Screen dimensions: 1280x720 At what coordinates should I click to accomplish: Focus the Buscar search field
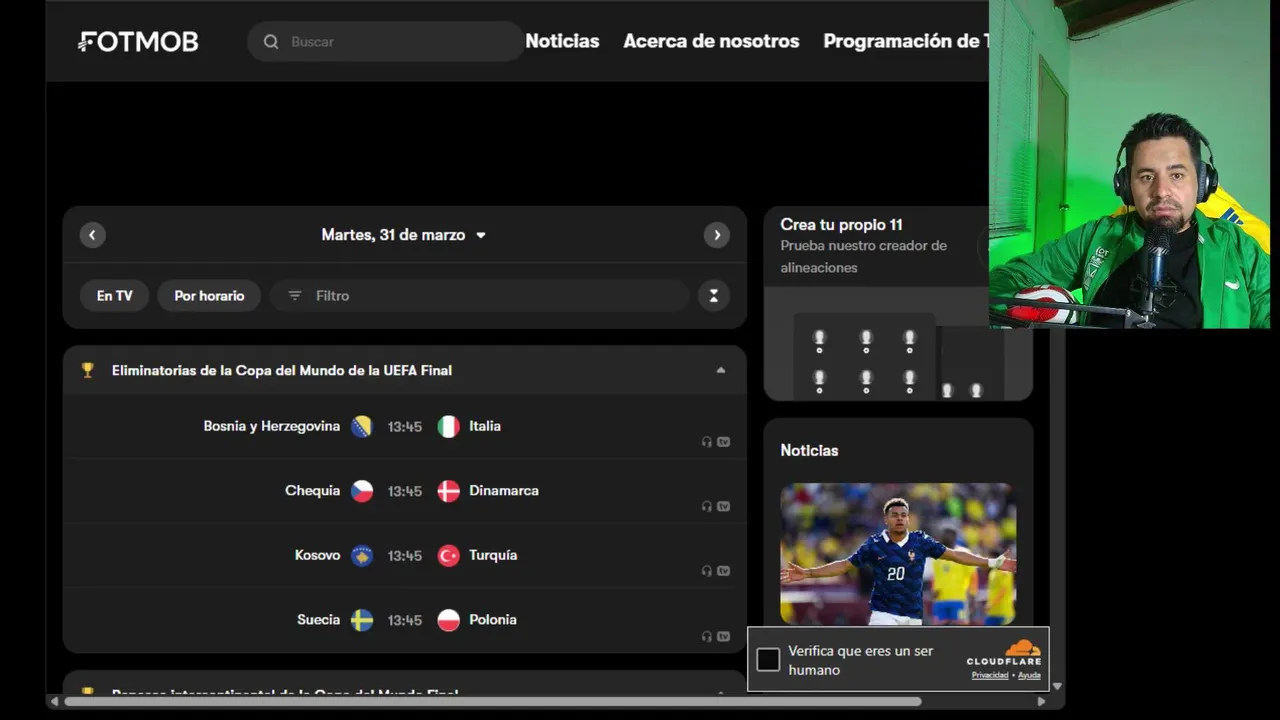385,42
